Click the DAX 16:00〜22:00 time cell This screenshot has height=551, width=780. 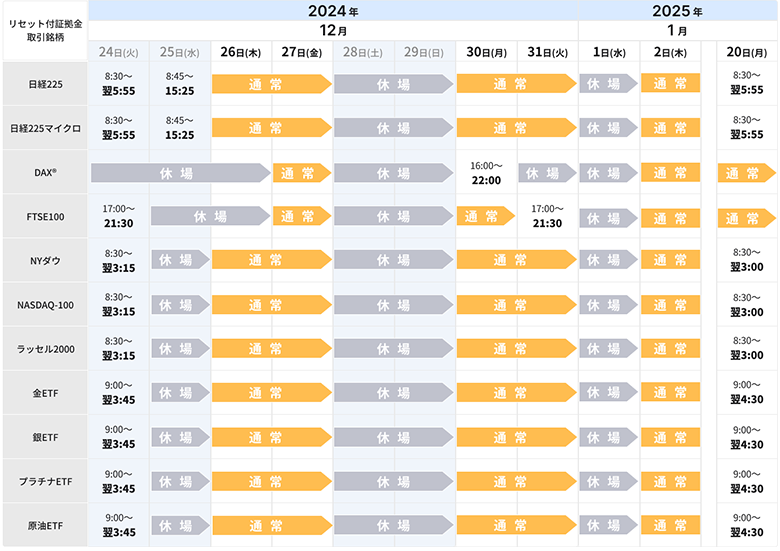(x=486, y=172)
